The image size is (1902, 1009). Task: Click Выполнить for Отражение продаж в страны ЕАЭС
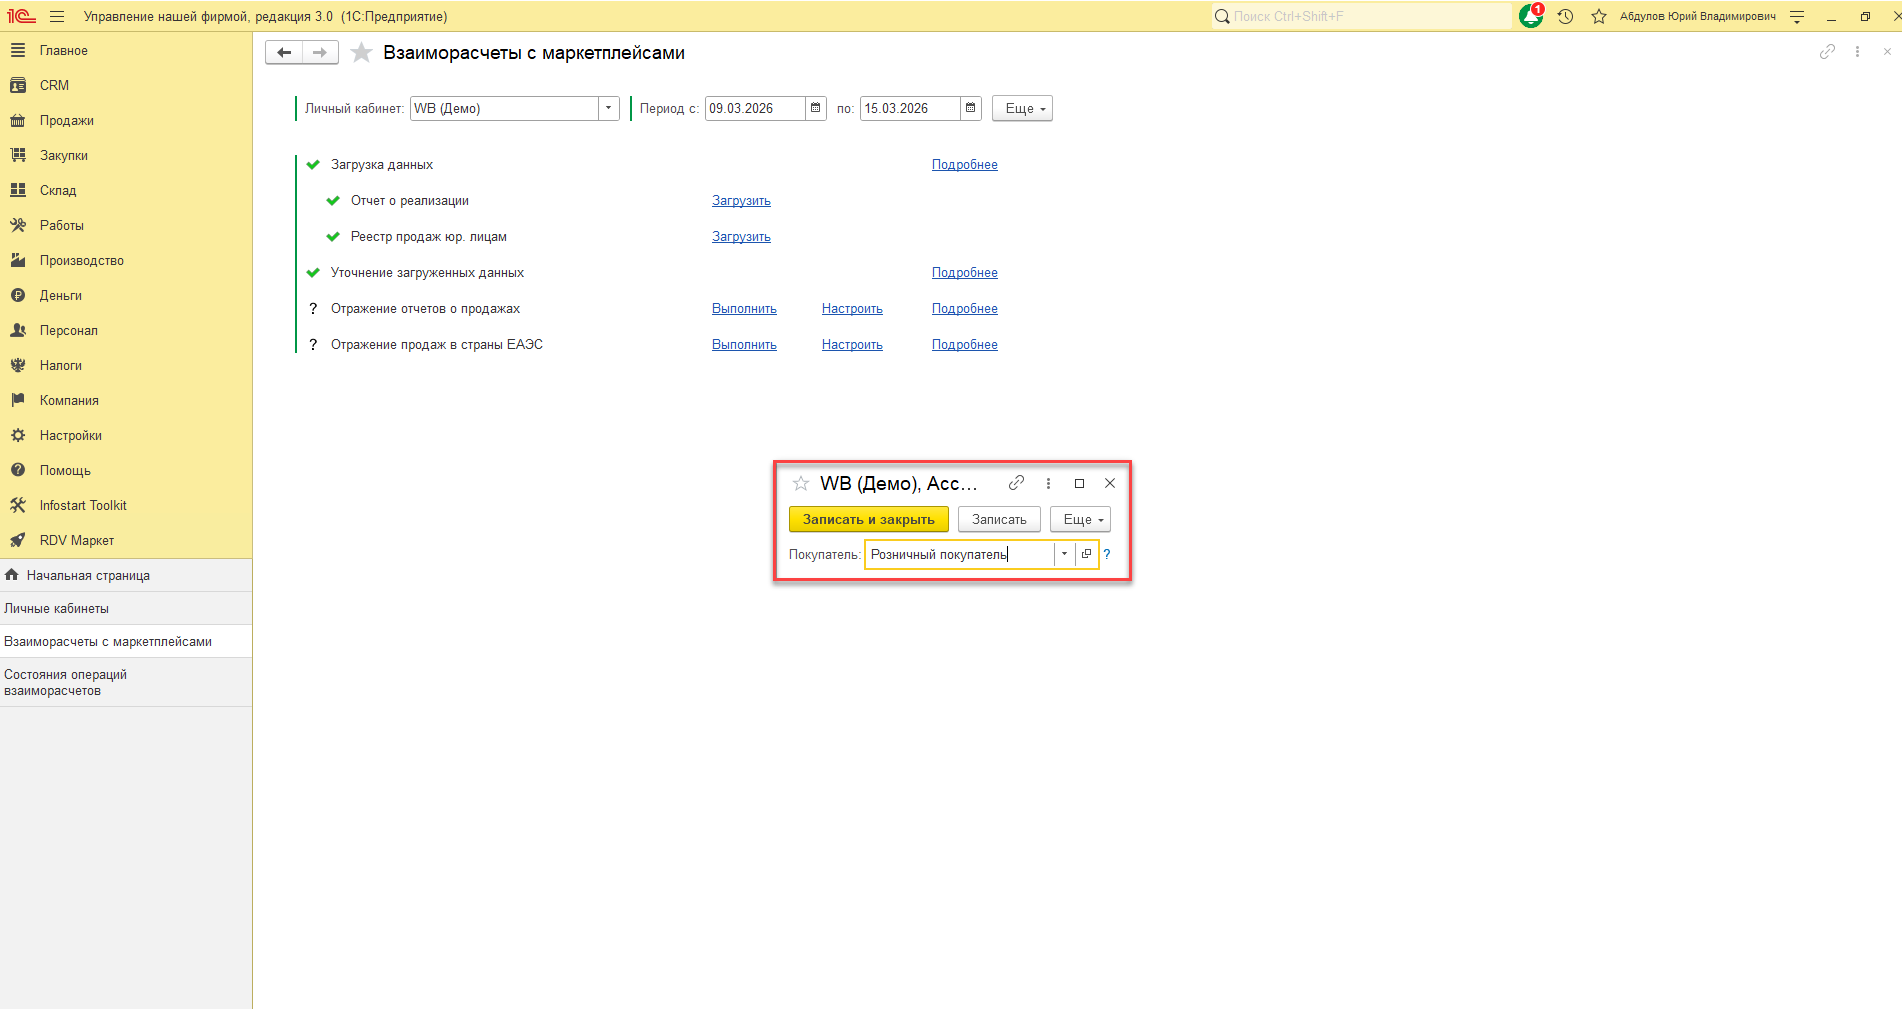point(744,345)
